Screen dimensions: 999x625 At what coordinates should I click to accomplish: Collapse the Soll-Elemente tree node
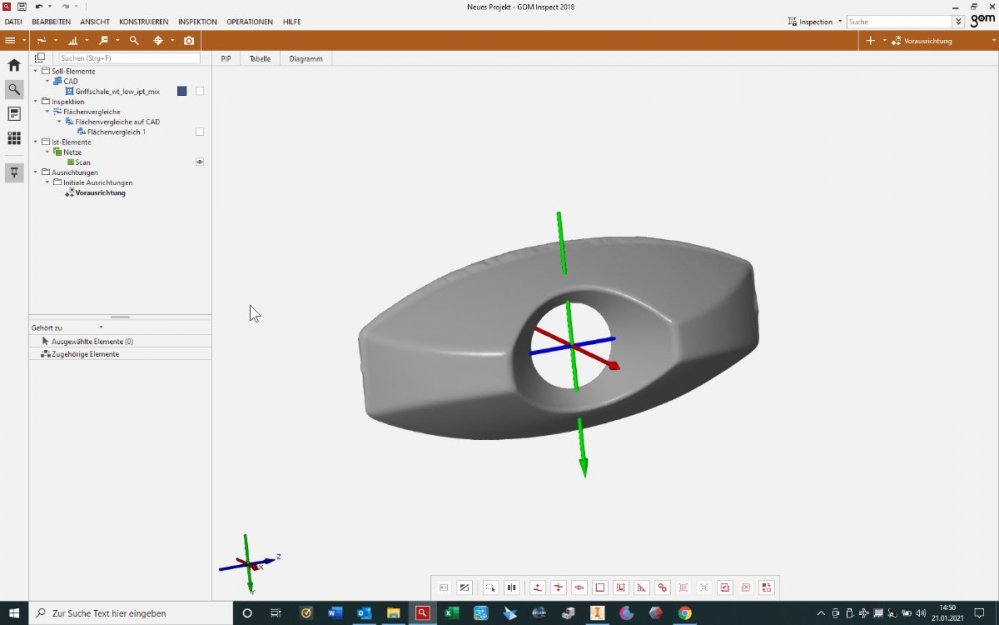[x=36, y=71]
